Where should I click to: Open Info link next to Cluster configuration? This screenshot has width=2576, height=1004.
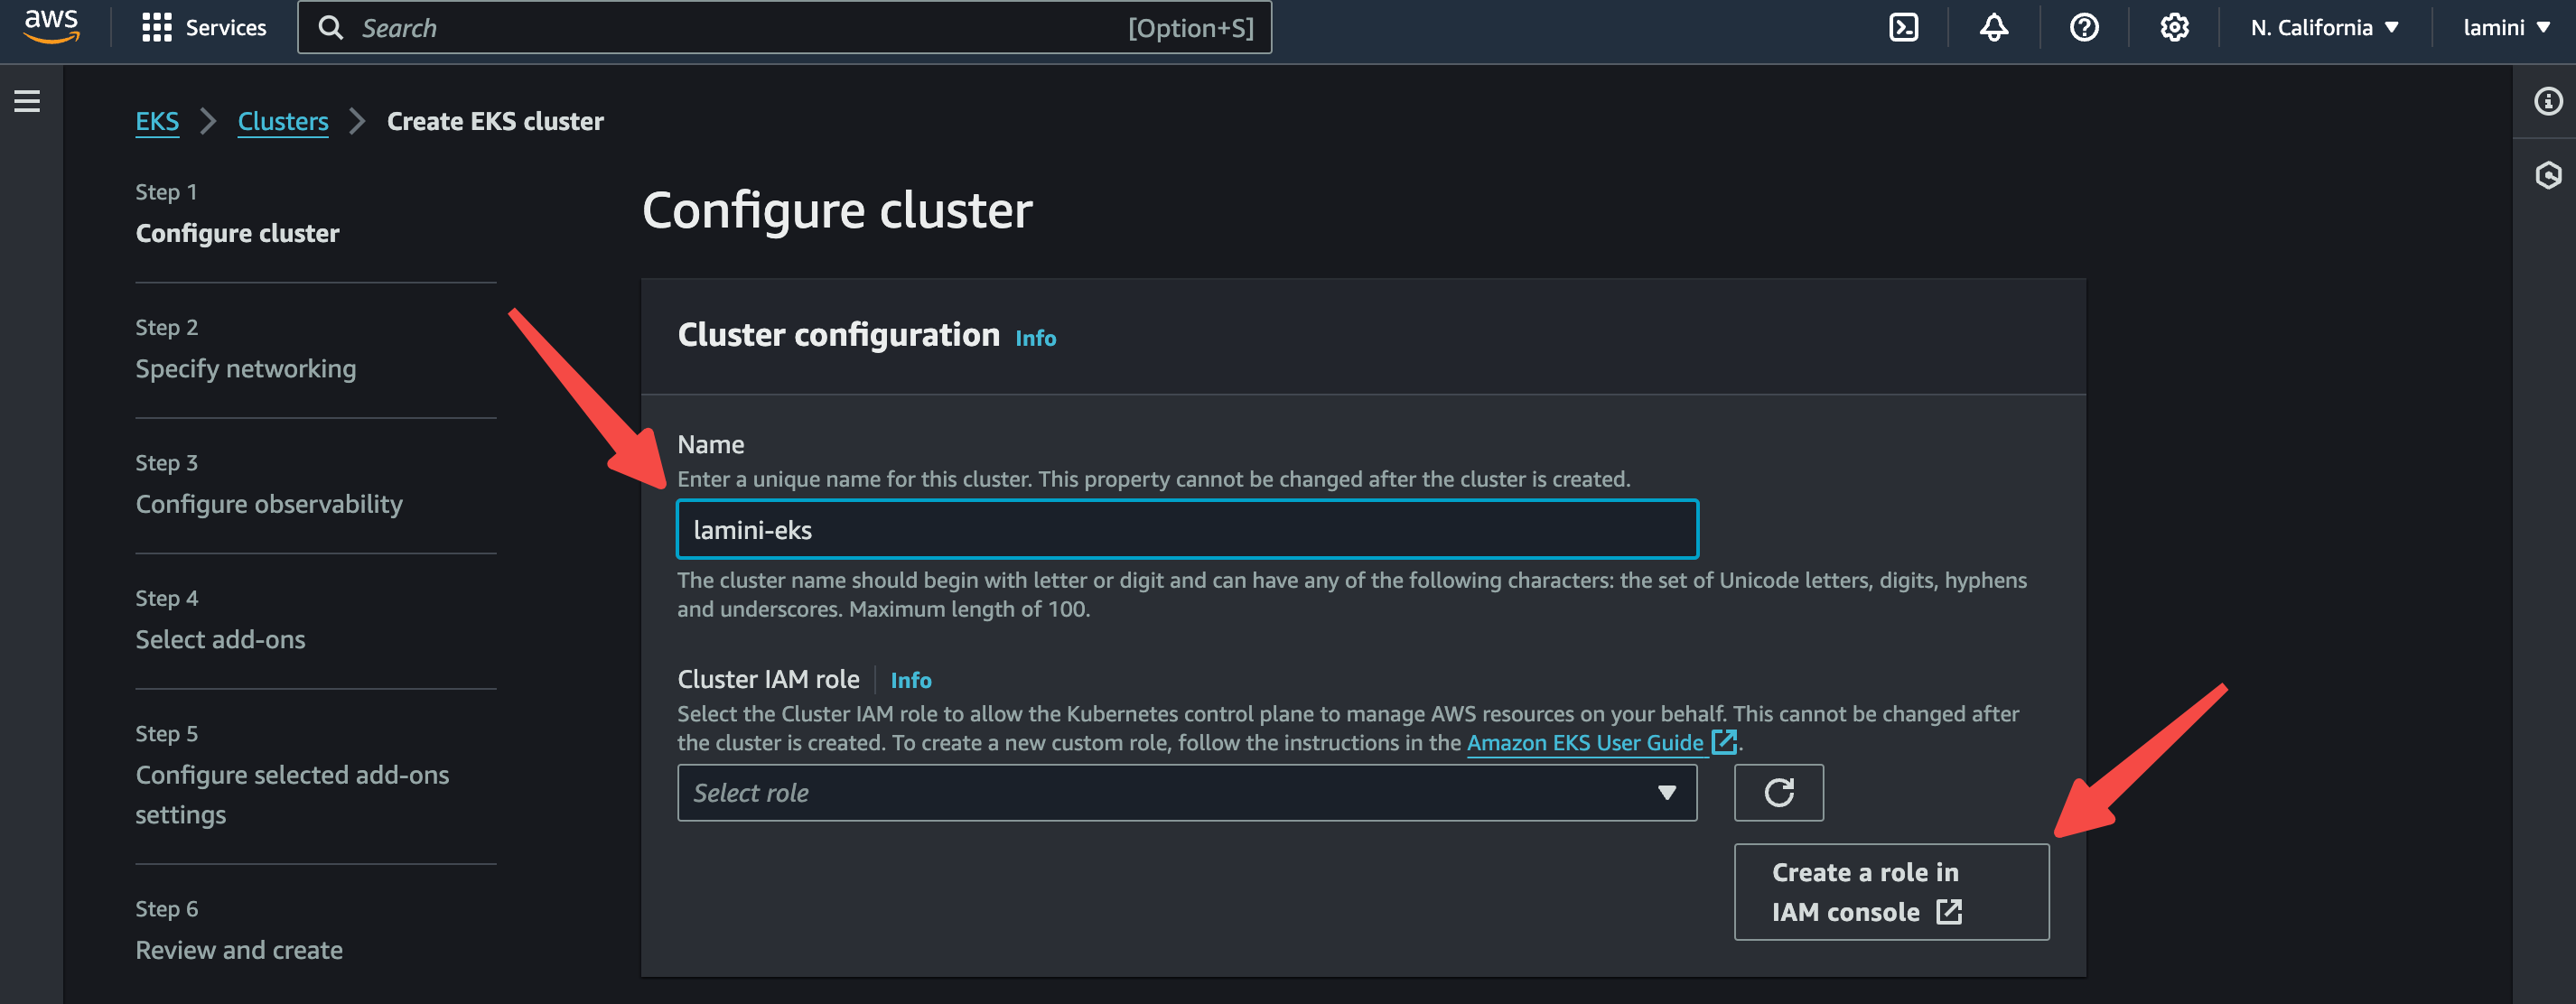point(1035,338)
